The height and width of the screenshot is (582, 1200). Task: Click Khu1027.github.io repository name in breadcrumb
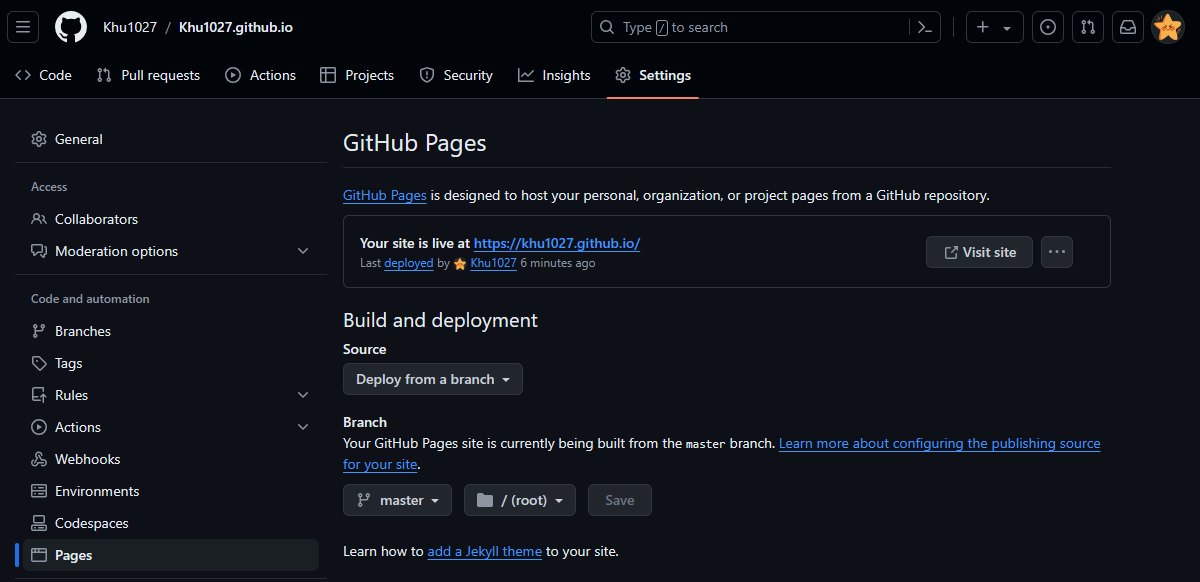[236, 27]
